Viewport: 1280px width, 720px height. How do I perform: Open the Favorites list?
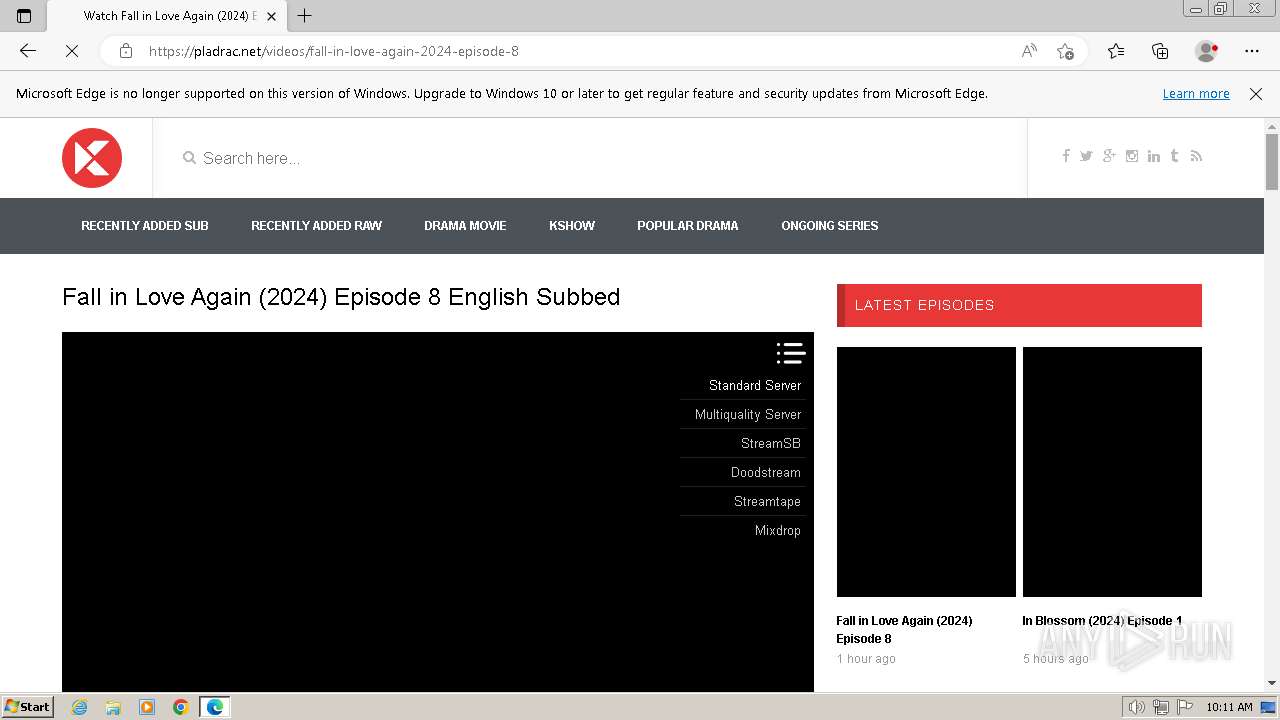click(1116, 51)
